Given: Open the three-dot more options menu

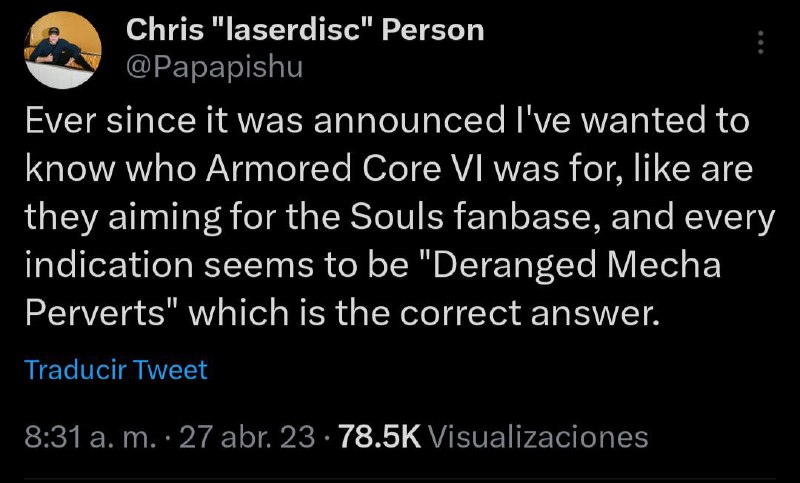Looking at the screenshot, I should tap(760, 42).
